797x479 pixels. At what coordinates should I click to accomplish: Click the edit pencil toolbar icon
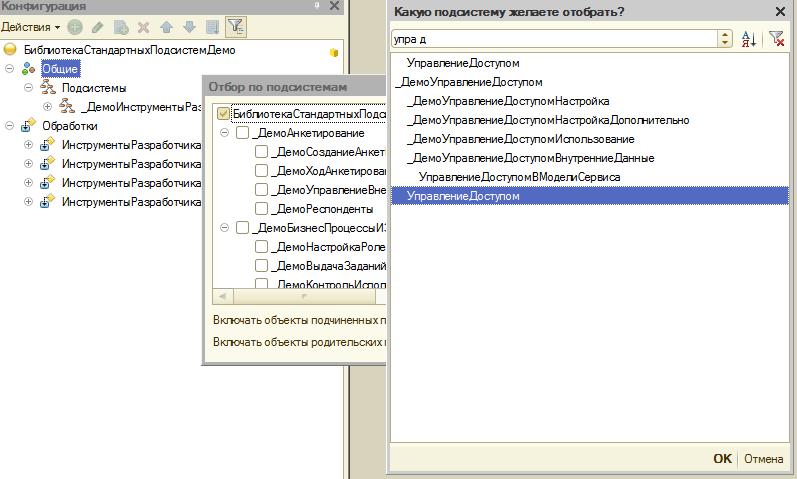97,25
